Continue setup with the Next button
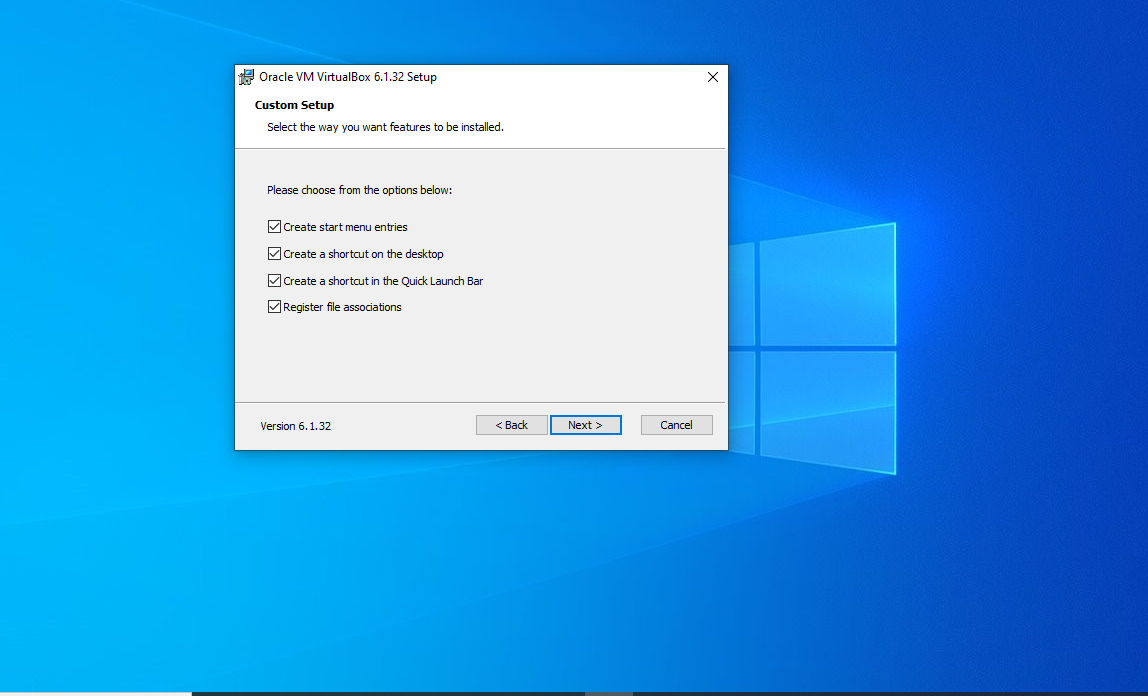Viewport: 1148px width, 696px height. [x=586, y=425]
